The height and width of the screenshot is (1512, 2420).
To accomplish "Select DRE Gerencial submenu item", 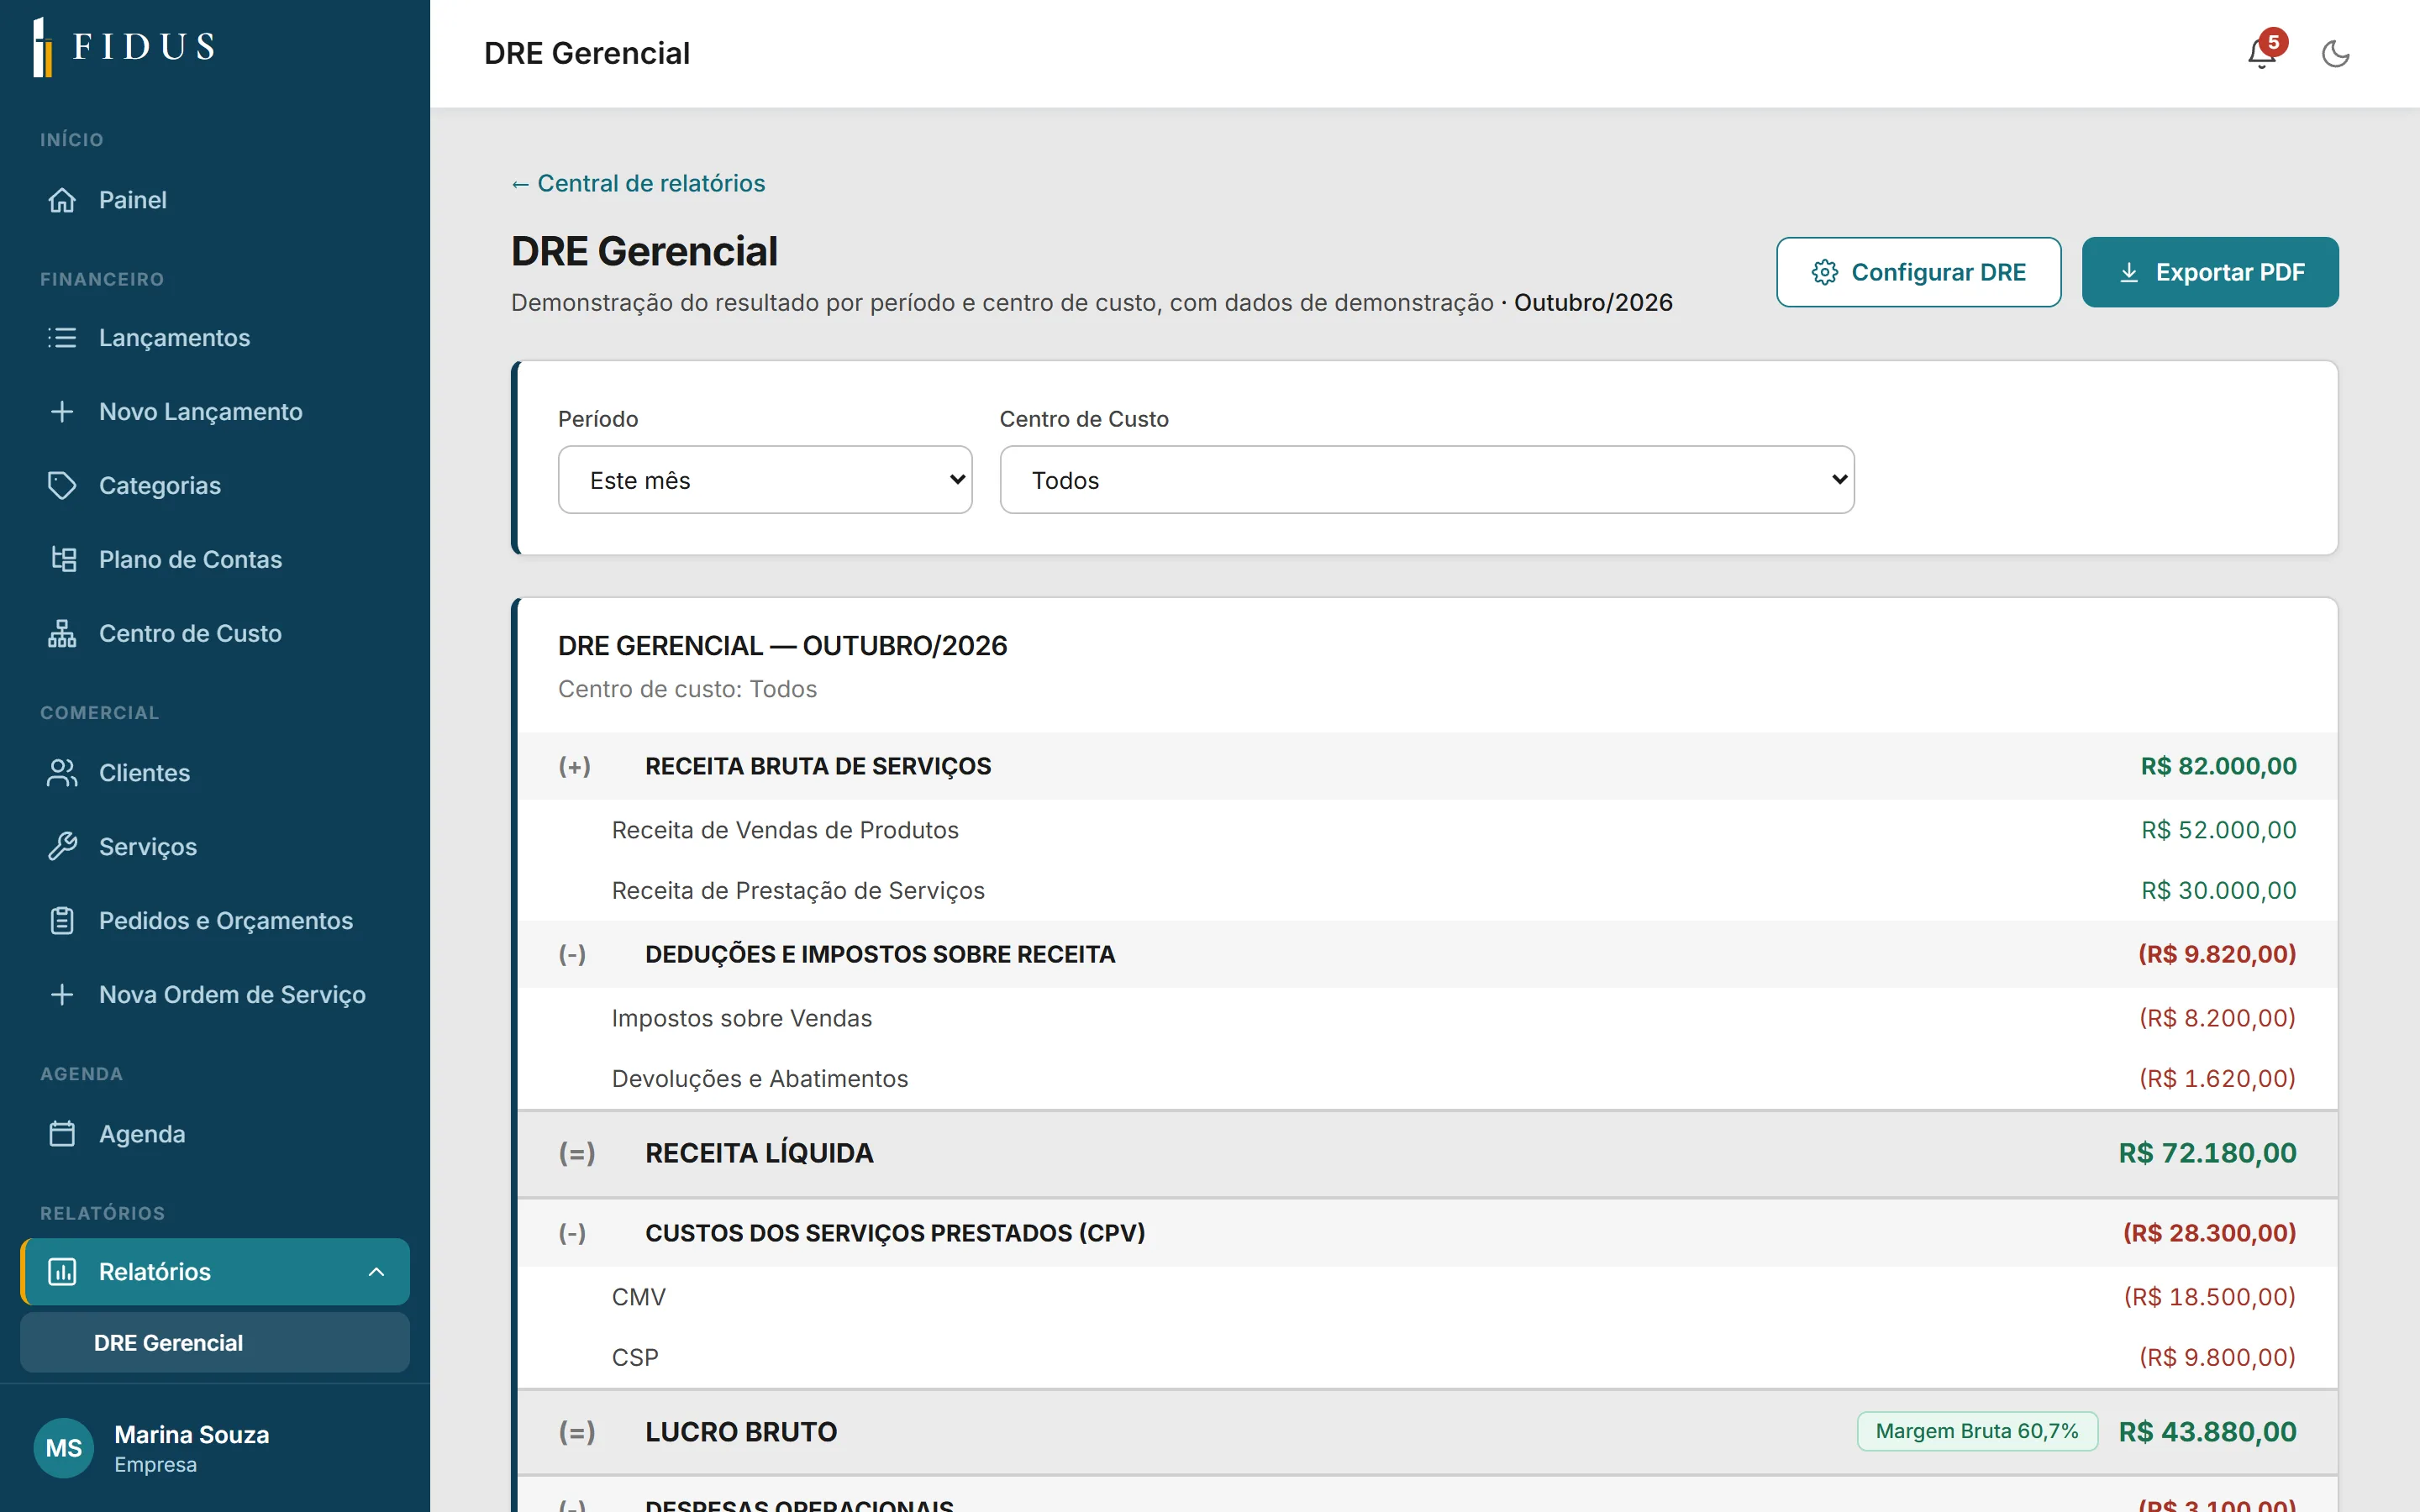I will [215, 1343].
